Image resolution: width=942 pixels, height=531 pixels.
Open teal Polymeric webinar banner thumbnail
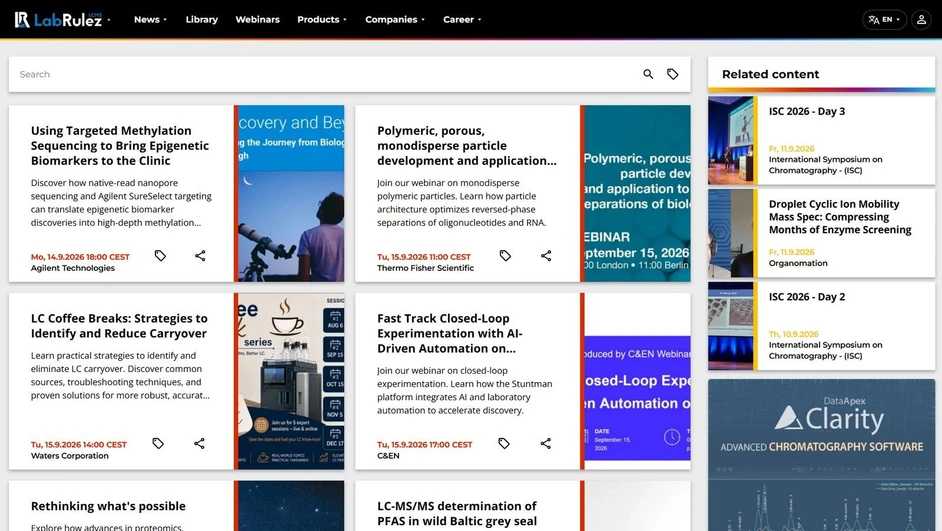tap(637, 193)
